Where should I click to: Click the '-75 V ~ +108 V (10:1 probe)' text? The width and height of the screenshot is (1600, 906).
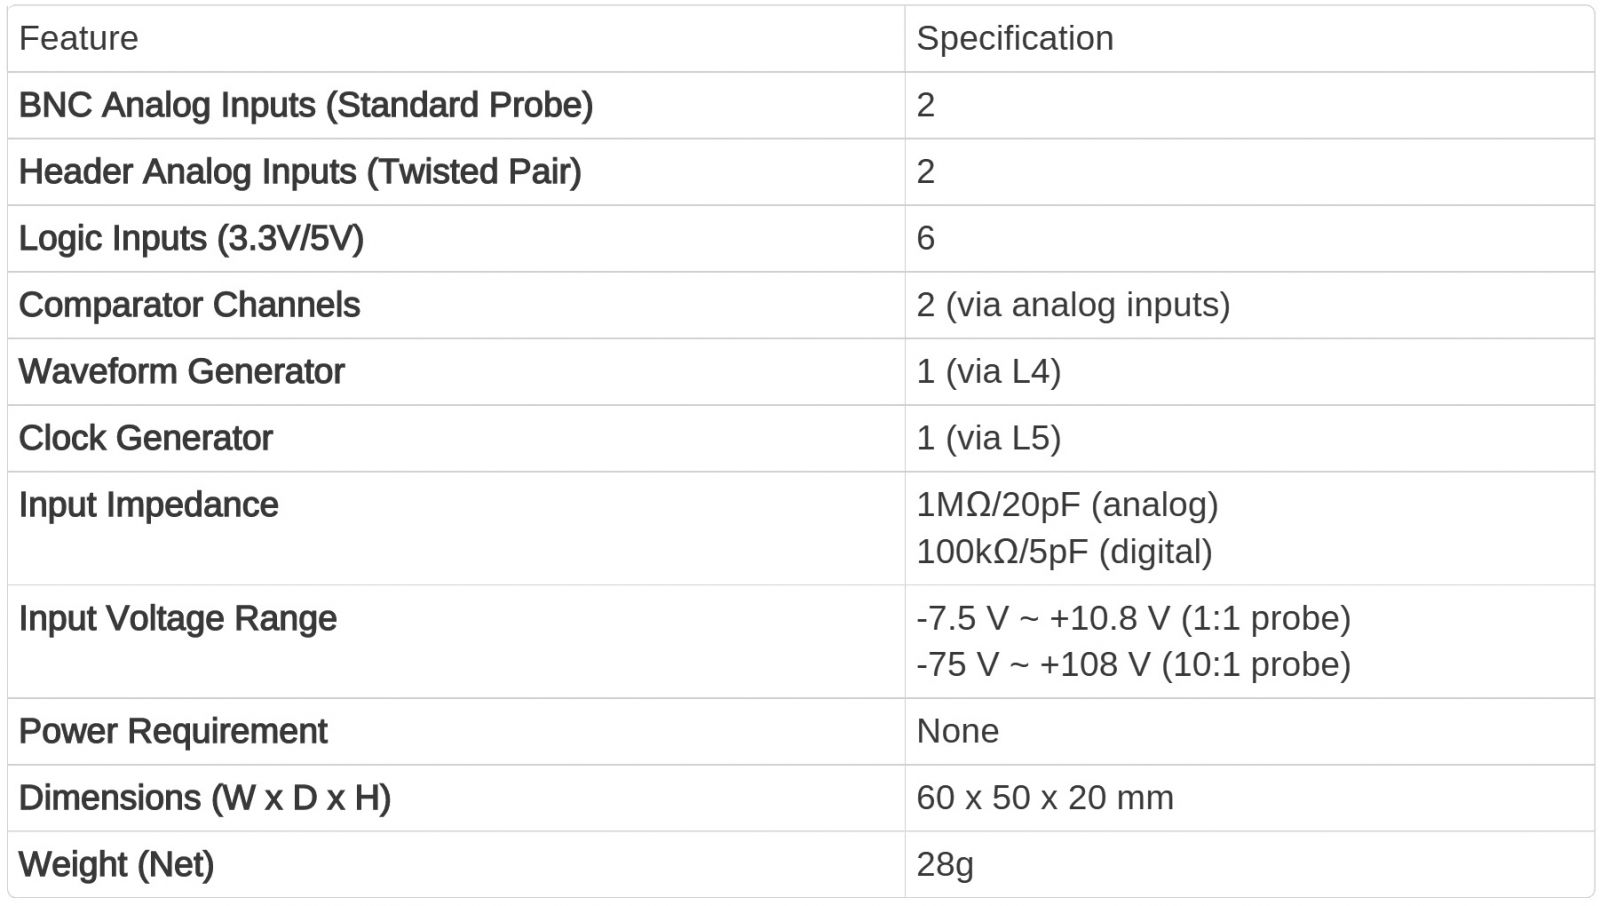tap(1133, 665)
